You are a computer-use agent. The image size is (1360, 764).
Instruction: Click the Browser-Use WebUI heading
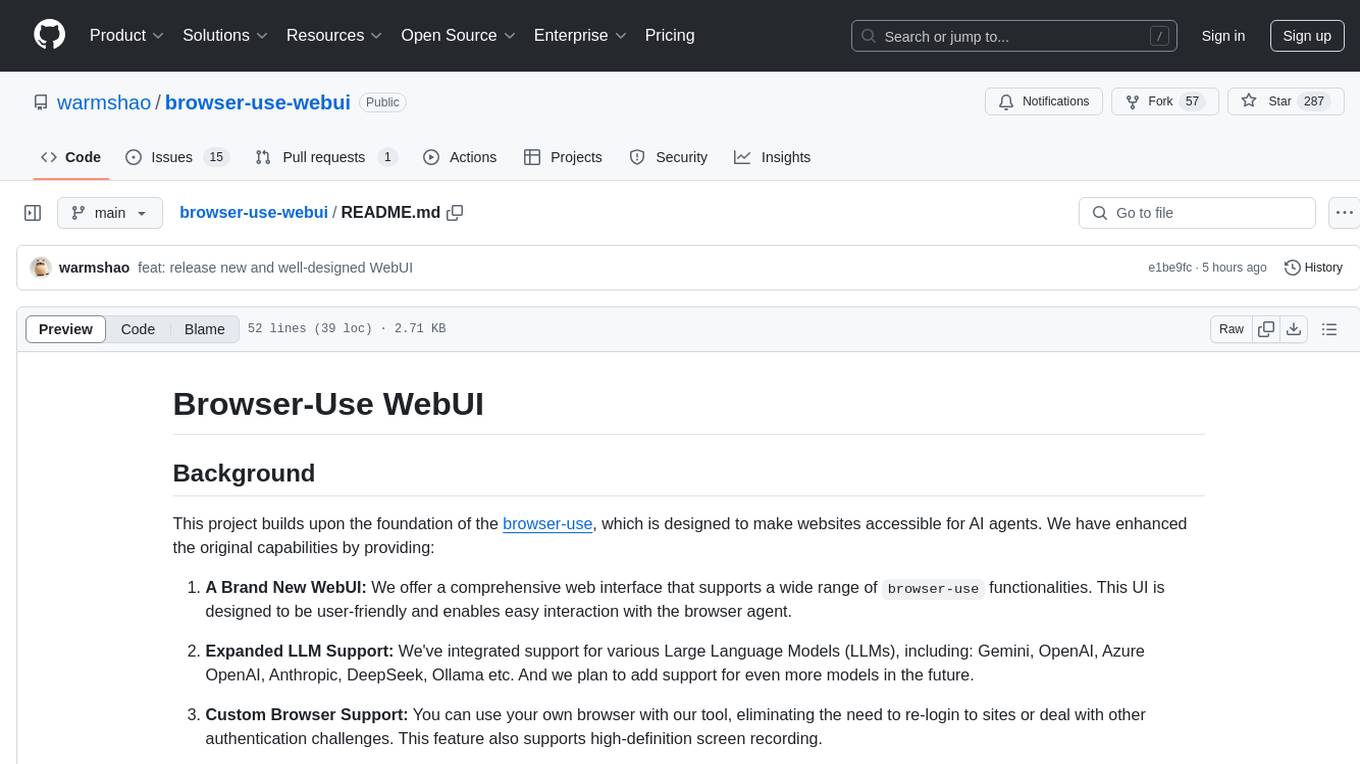(328, 403)
